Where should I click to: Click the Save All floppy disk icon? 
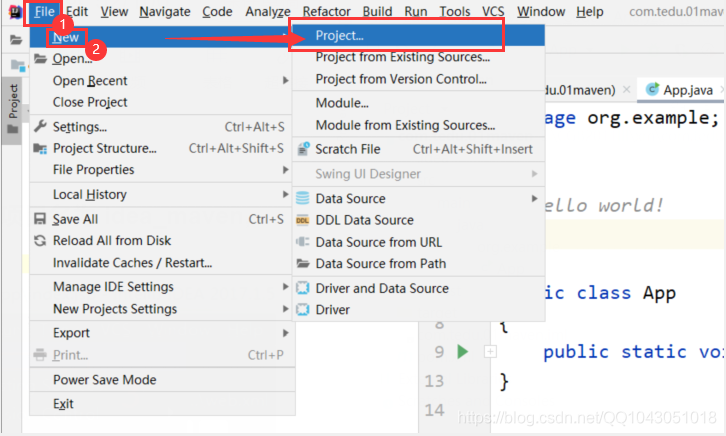tap(40, 218)
